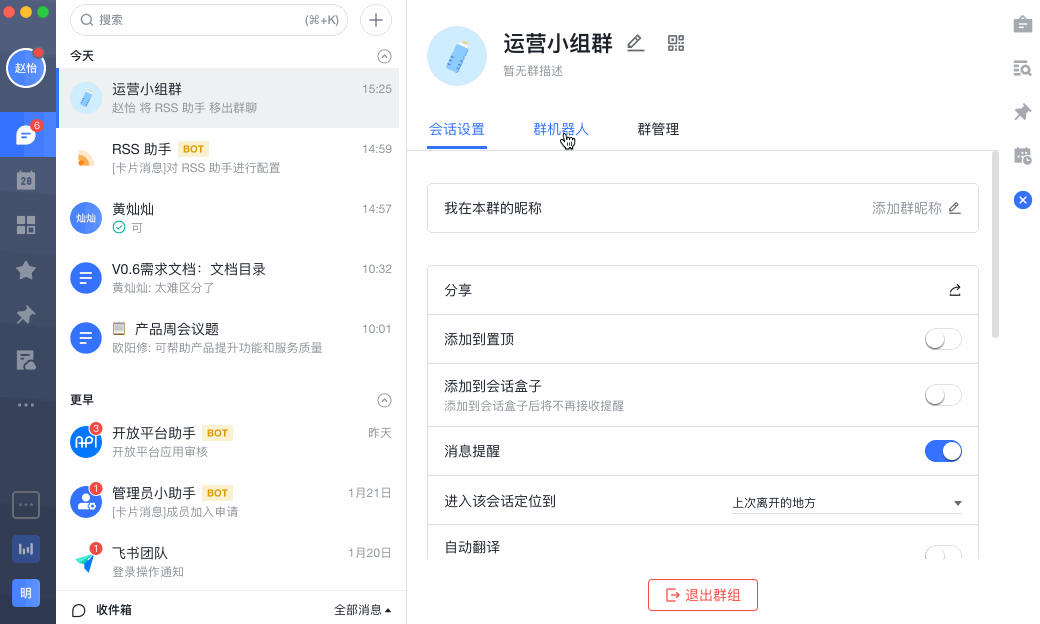The image size is (1040, 624).
Task: Open the search-list icon in right sidebar
Action: [1022, 68]
